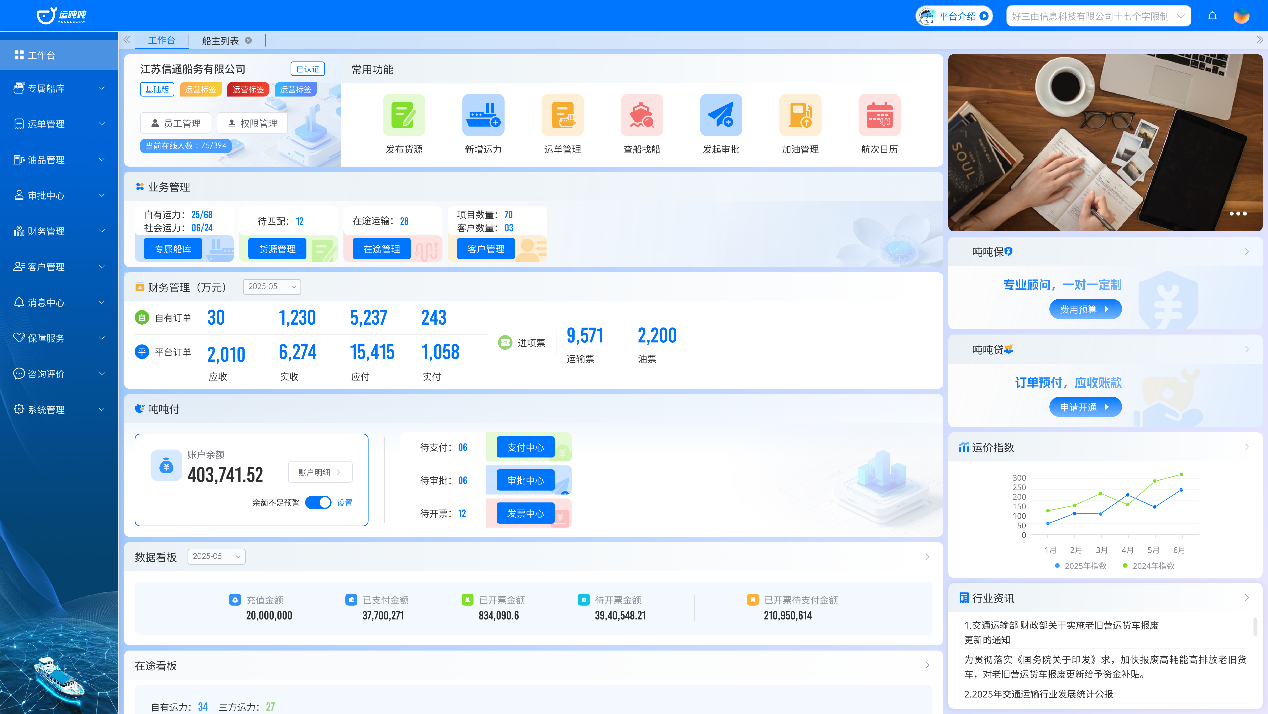Open the company selector dropdown in header
The height and width of the screenshot is (714, 1268).
[1098, 16]
